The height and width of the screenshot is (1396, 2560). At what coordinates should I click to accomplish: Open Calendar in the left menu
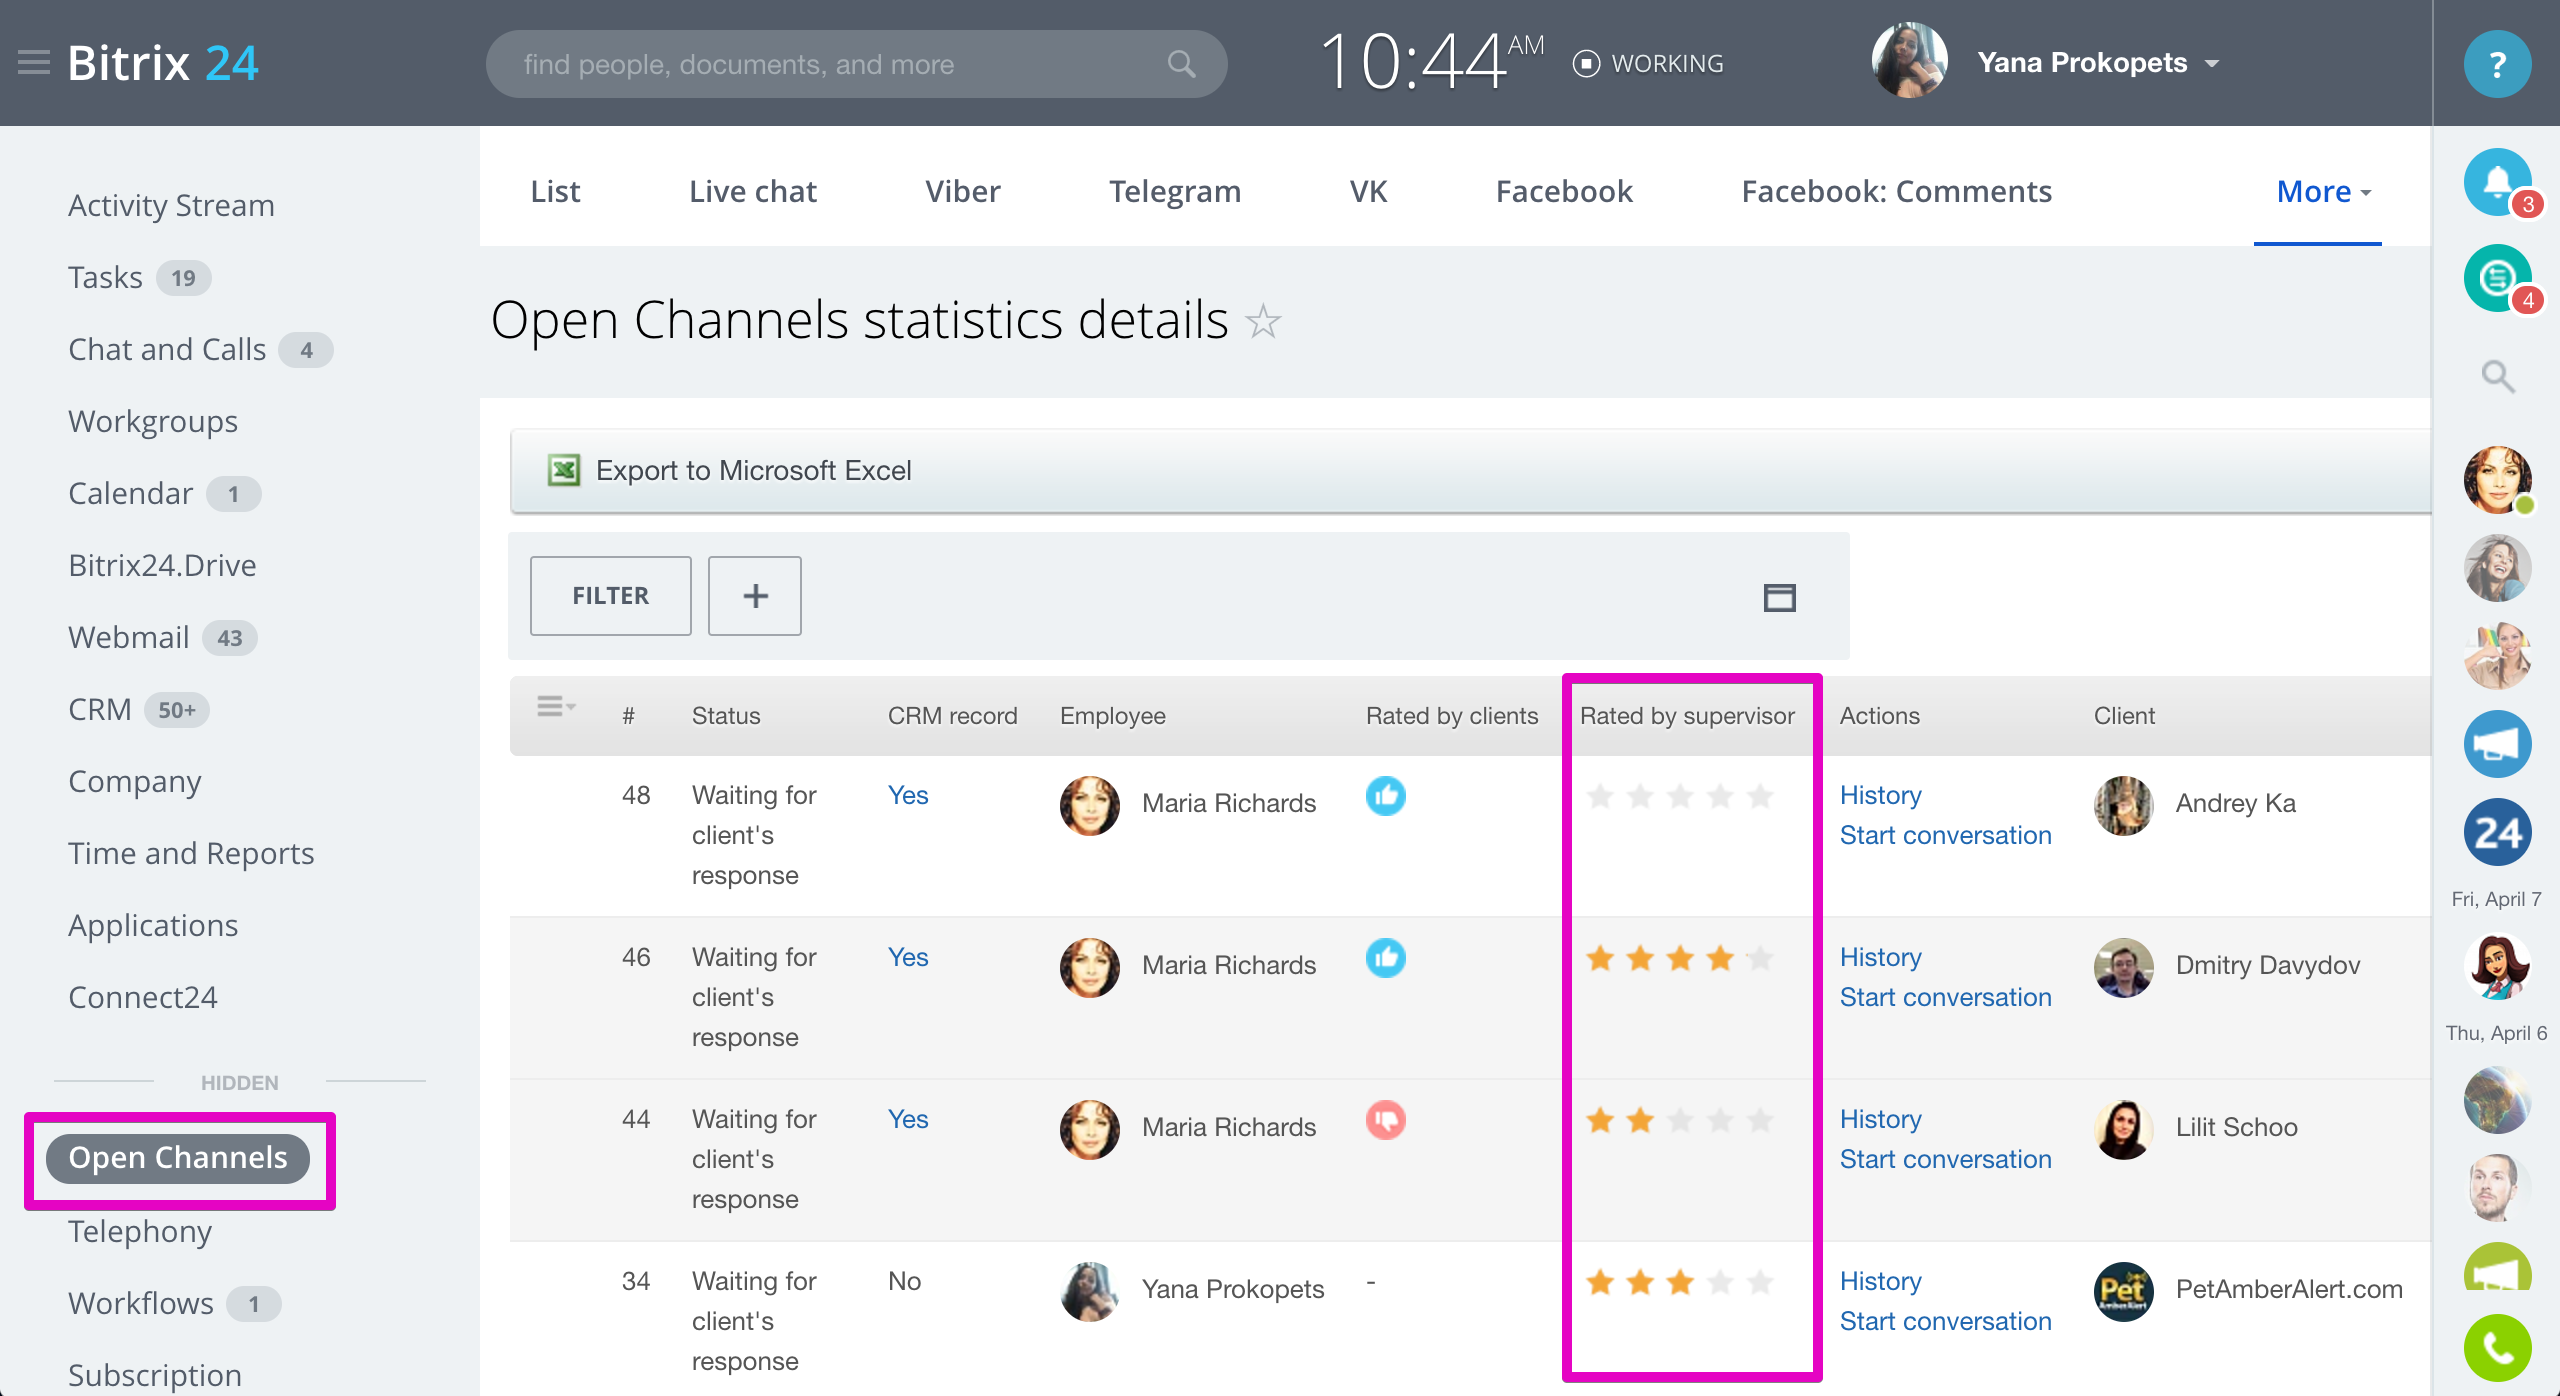[130, 493]
